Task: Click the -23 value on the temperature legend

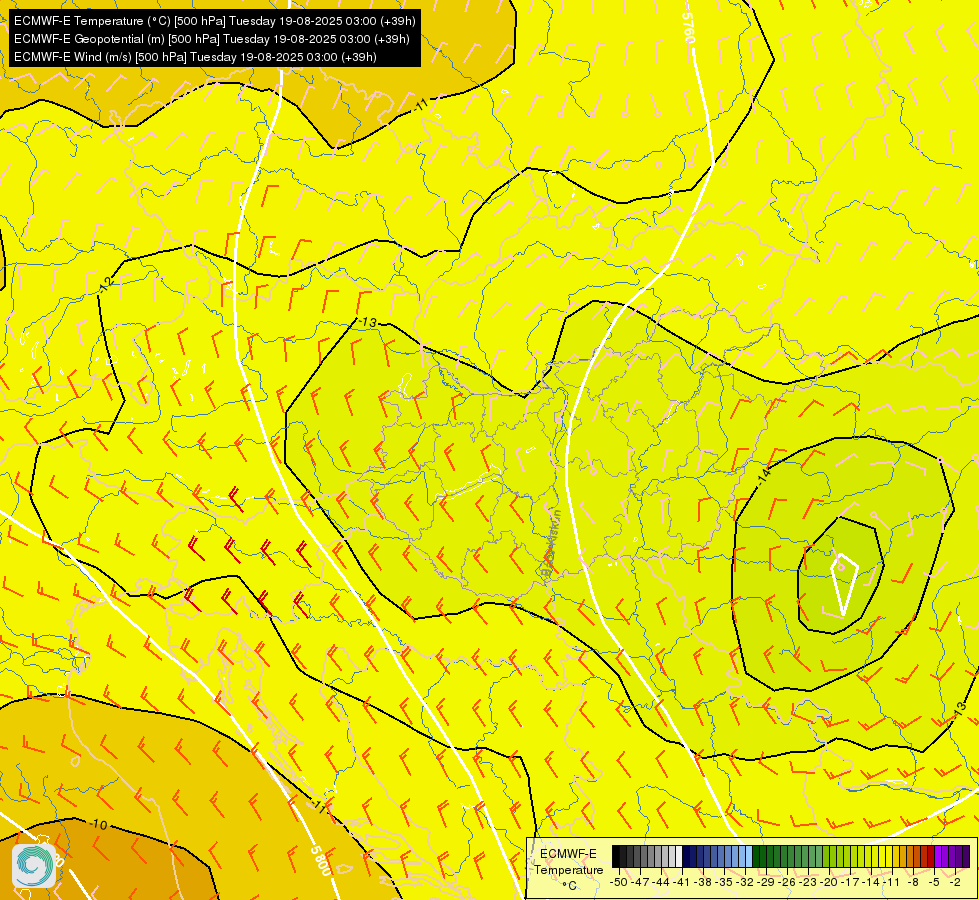Action: click(808, 882)
